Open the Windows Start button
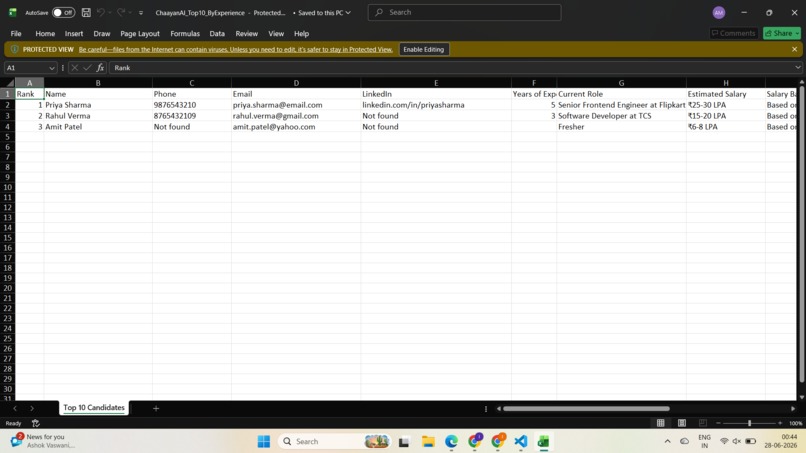 pos(264,441)
